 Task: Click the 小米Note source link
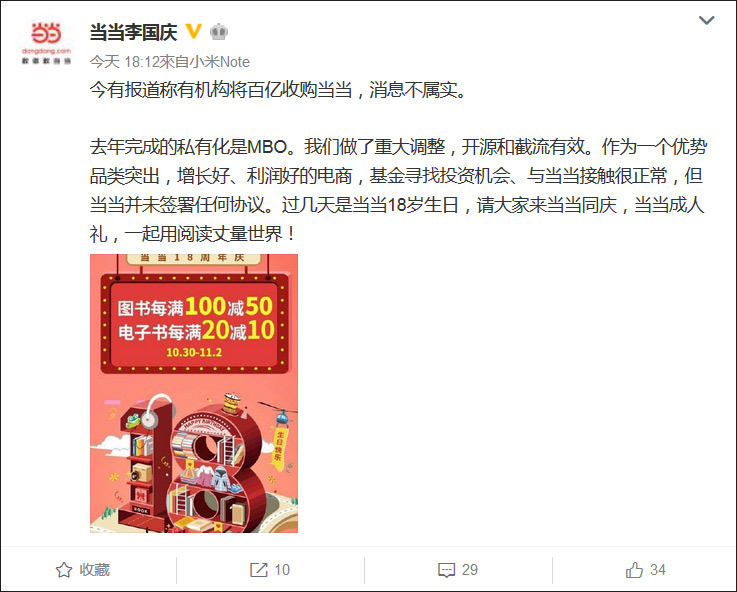(x=219, y=62)
